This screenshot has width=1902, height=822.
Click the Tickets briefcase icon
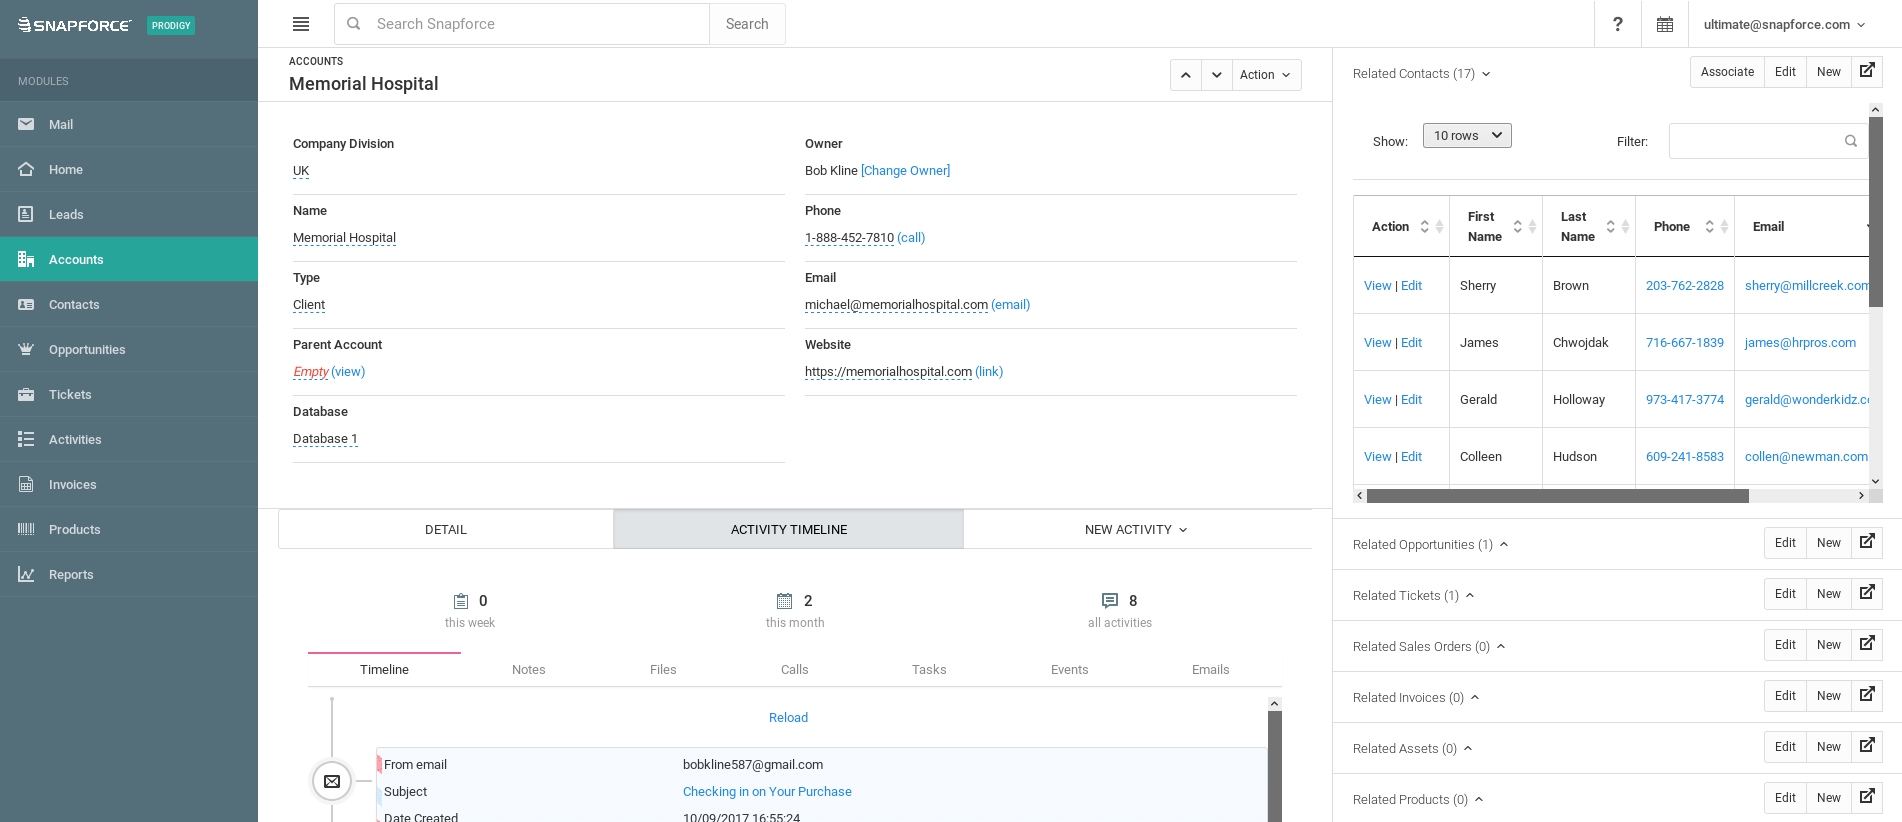click(26, 394)
